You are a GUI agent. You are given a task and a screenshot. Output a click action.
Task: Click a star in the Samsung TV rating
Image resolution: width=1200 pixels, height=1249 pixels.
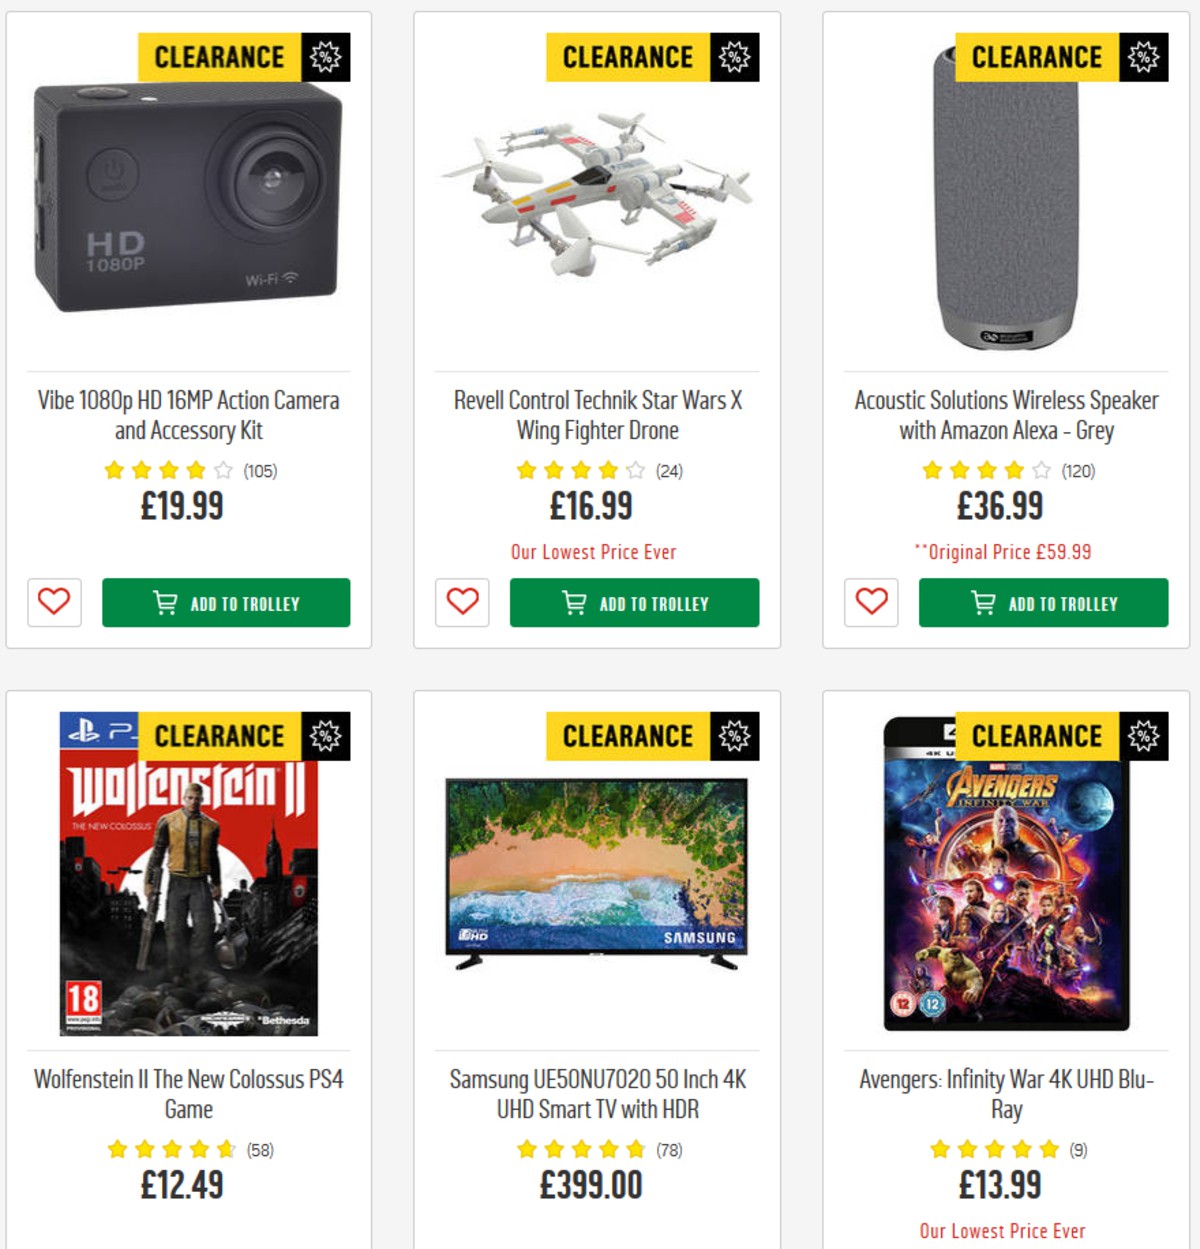click(x=580, y=1148)
